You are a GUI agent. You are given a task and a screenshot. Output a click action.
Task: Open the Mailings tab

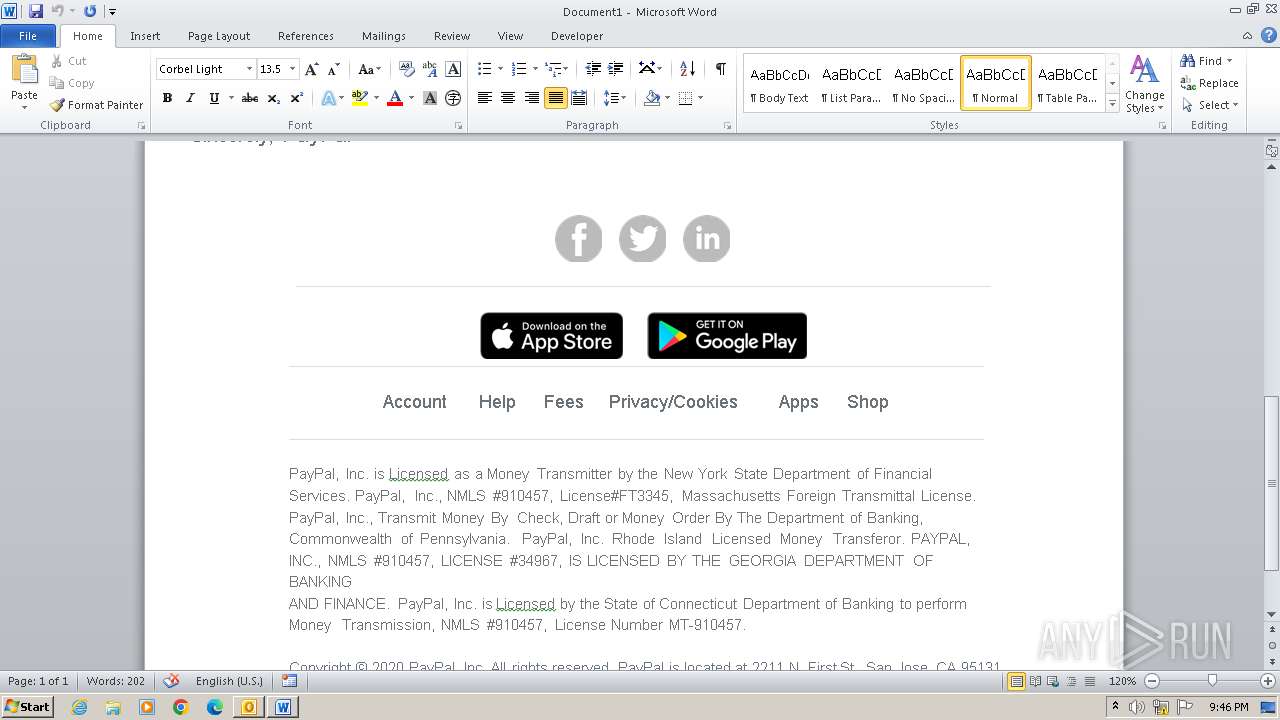click(x=384, y=36)
